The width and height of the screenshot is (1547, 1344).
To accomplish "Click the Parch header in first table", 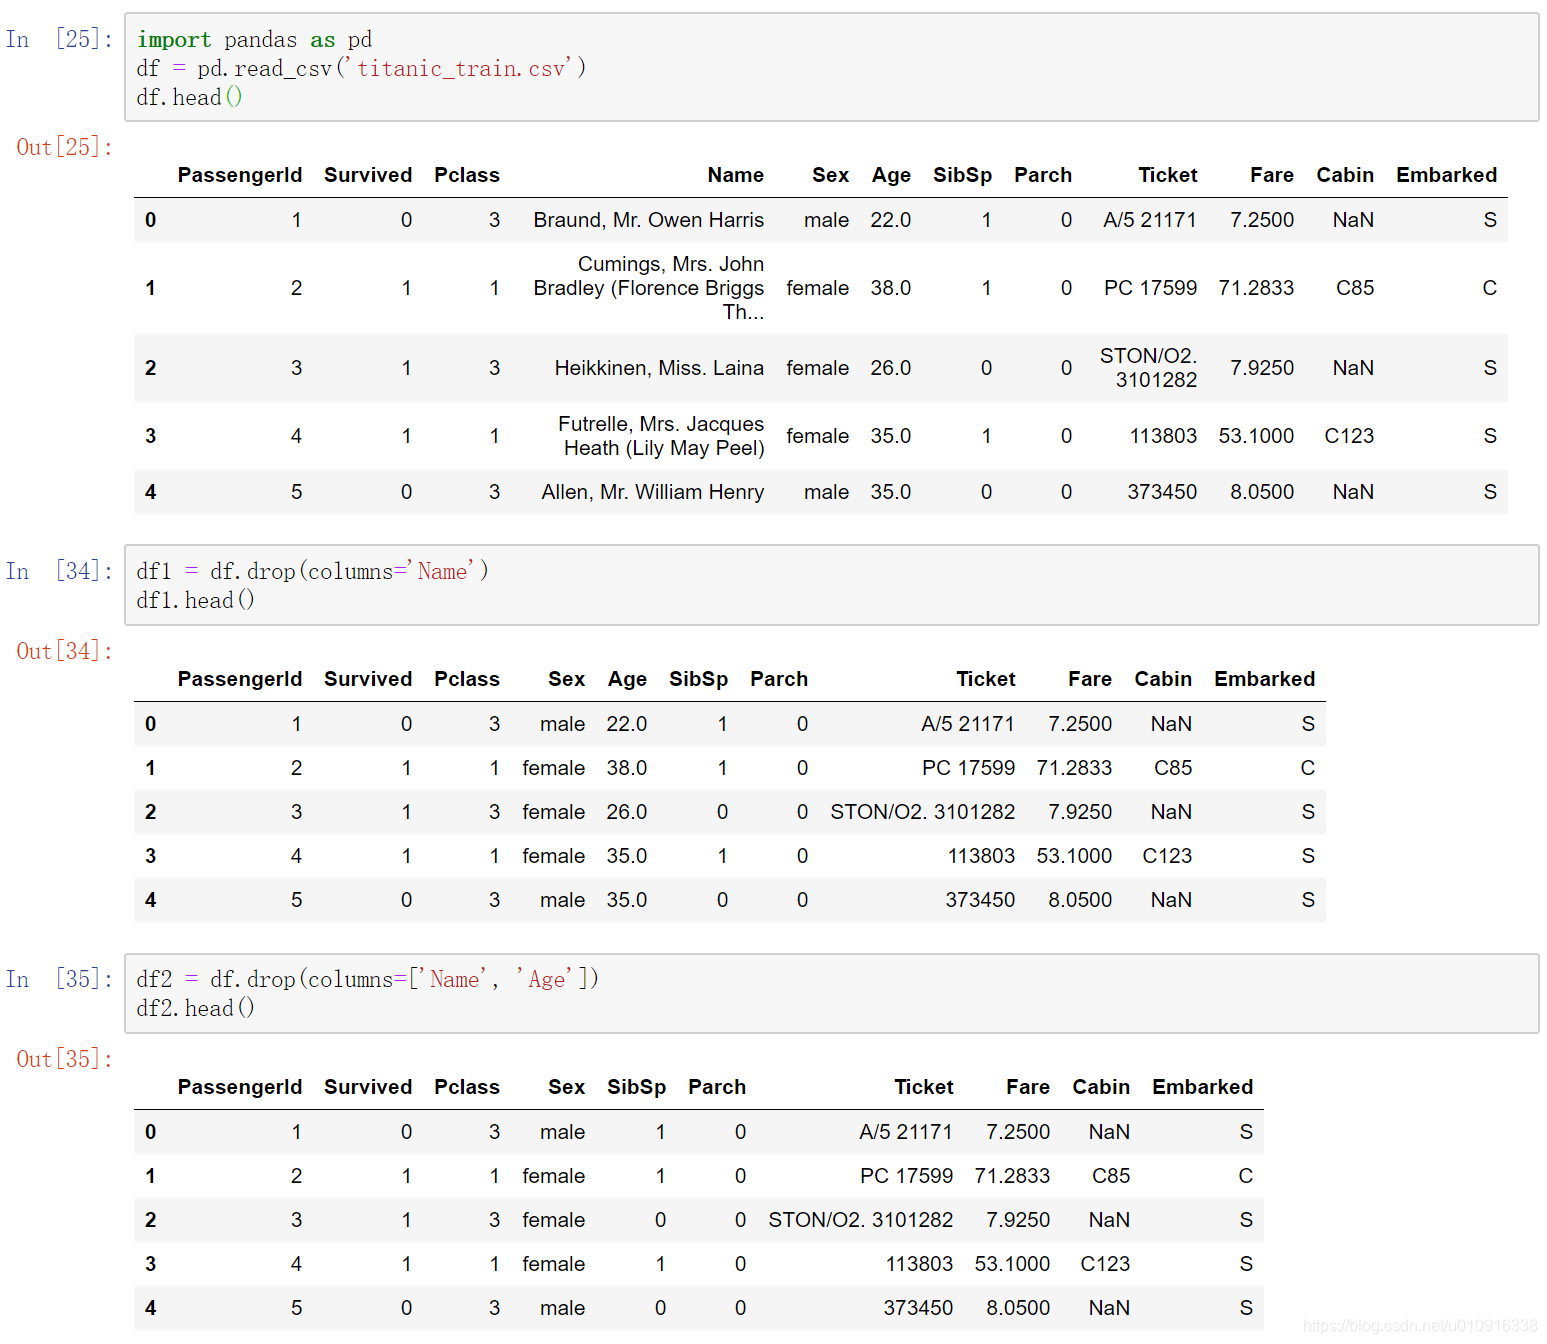I will [x=1042, y=175].
